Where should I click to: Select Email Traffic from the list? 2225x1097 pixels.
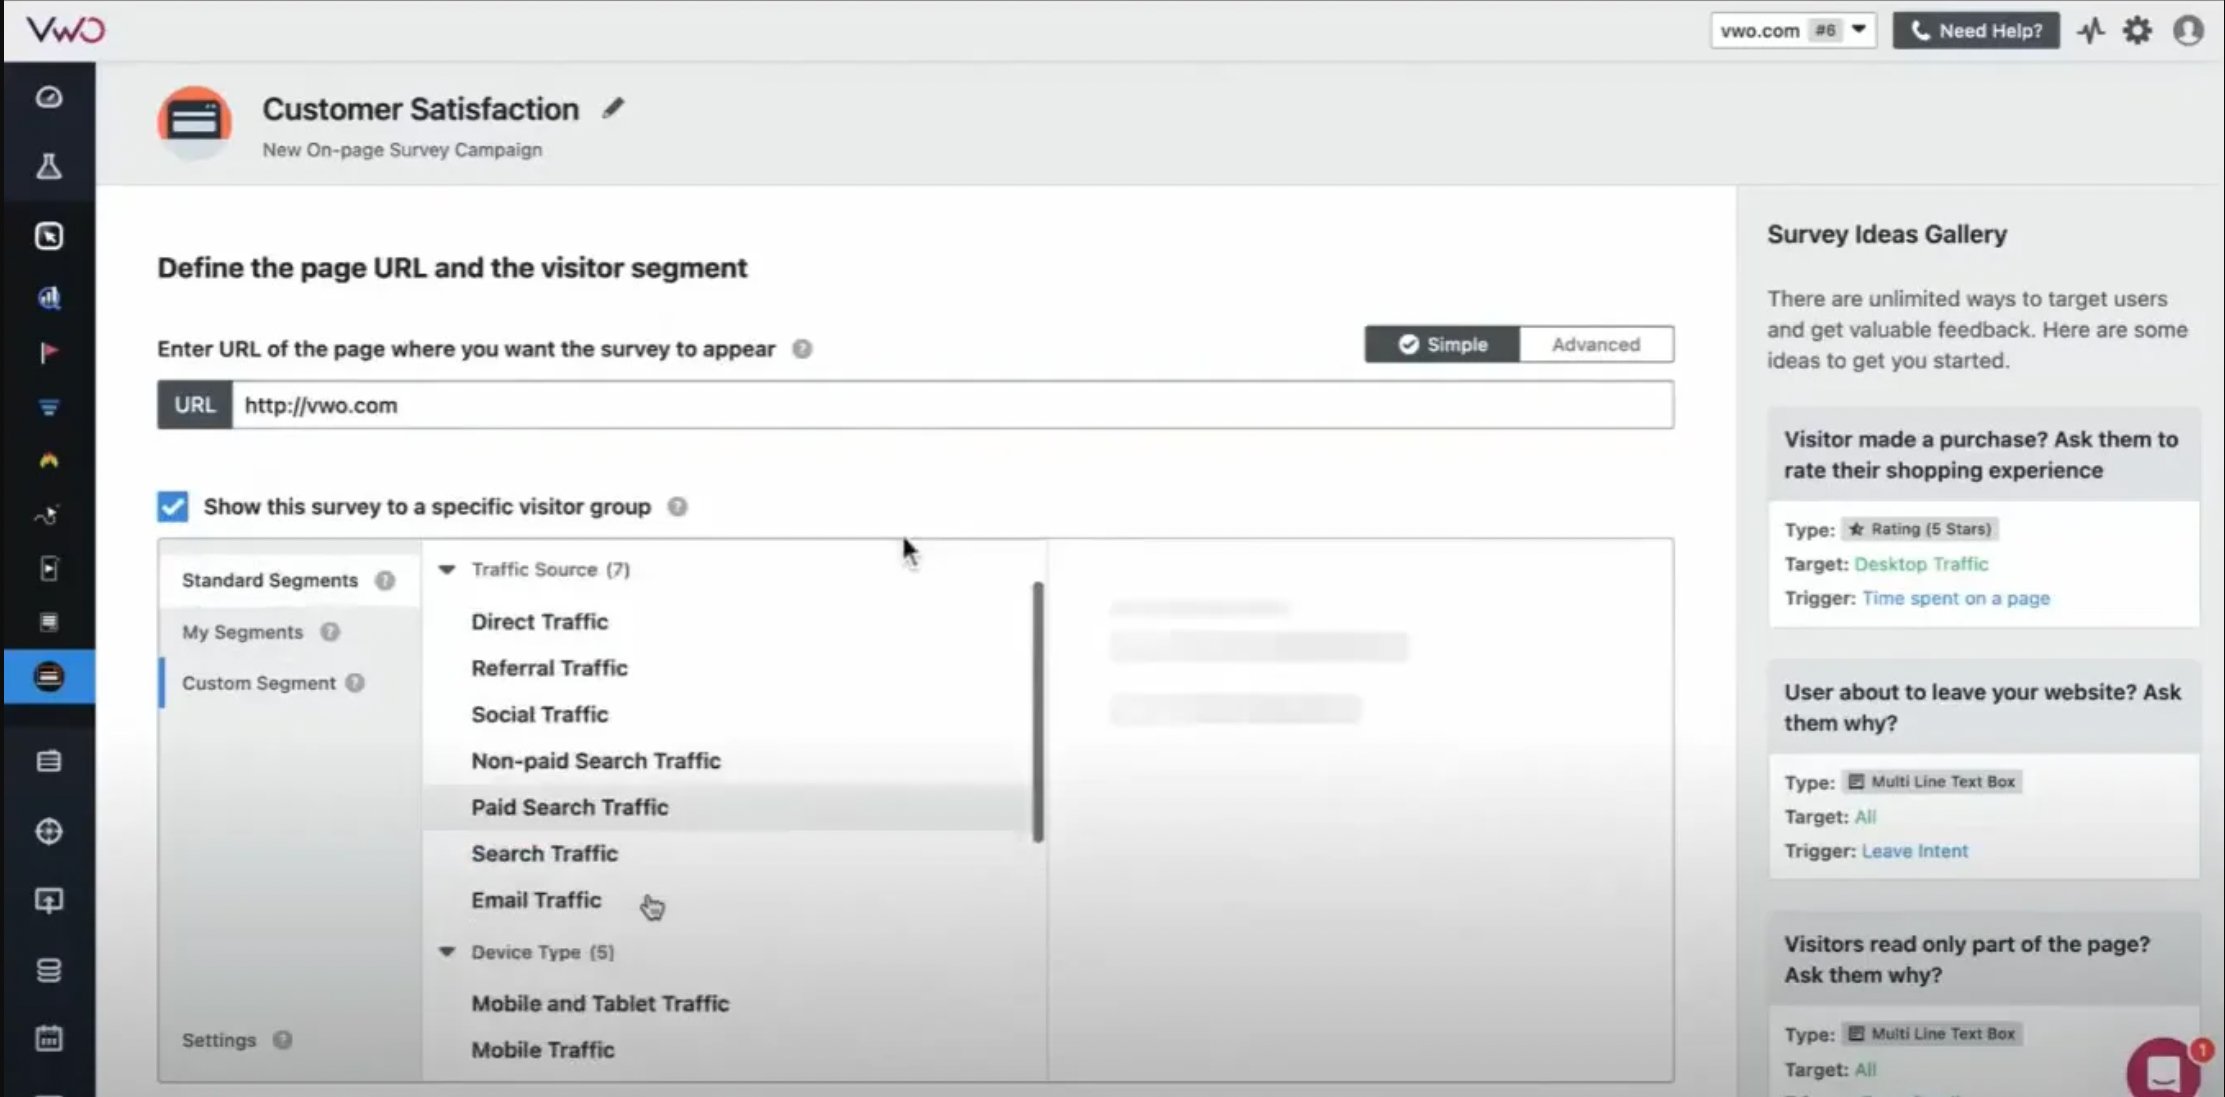pyautogui.click(x=536, y=900)
